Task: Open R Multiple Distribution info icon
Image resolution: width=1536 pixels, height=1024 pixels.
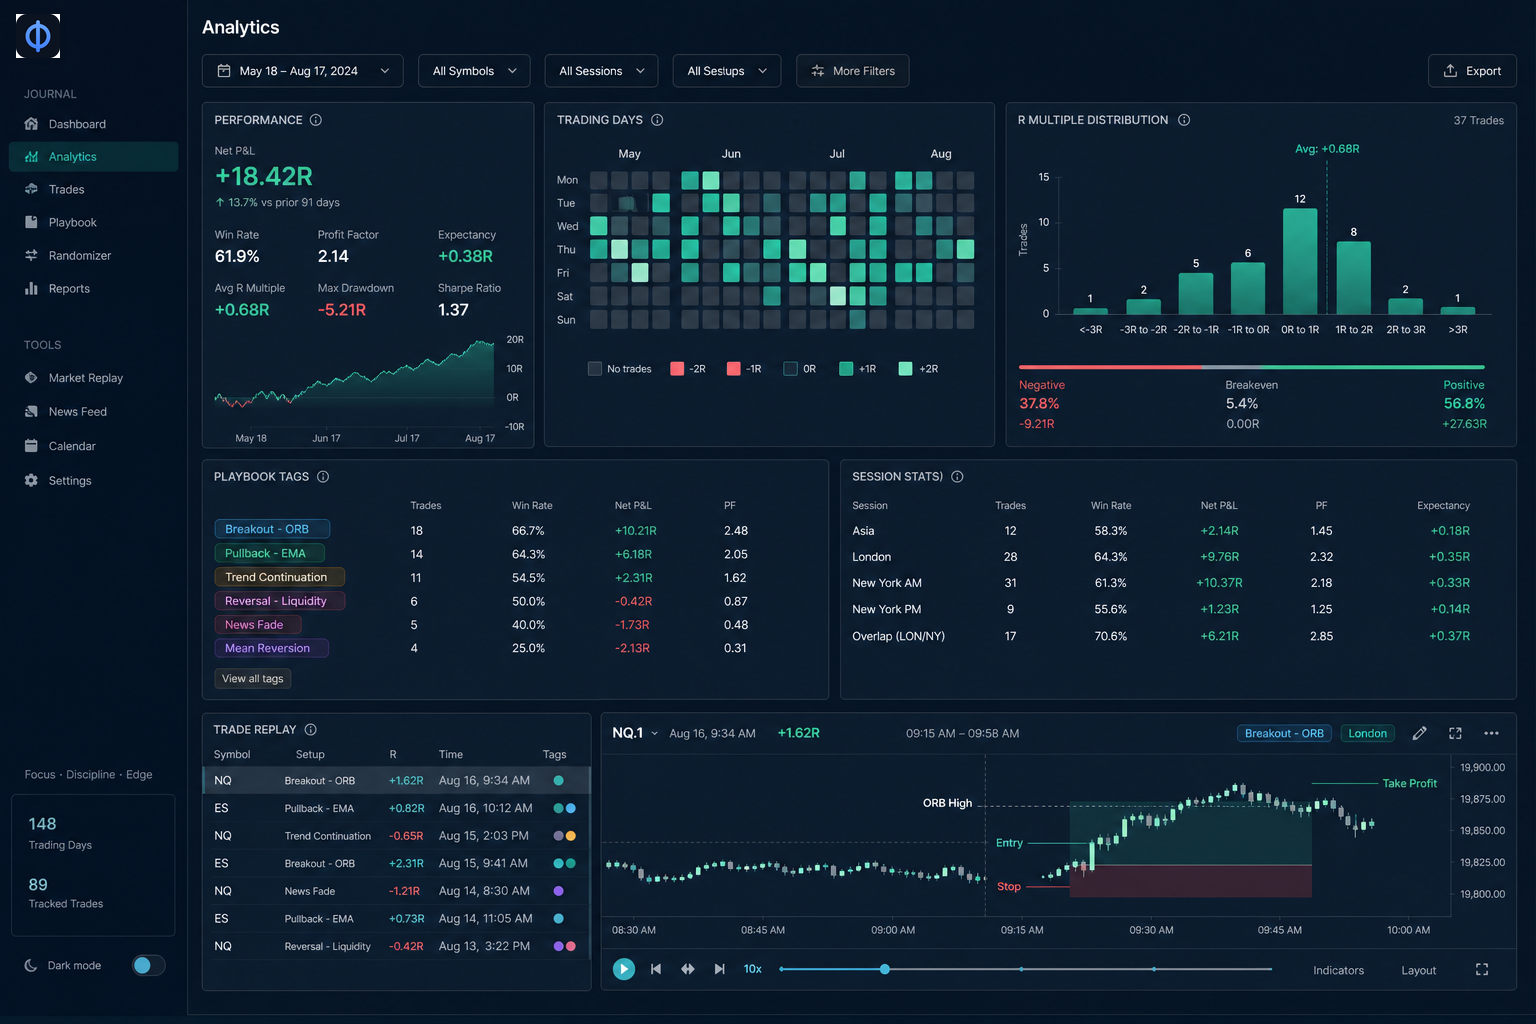Action: pos(1184,120)
